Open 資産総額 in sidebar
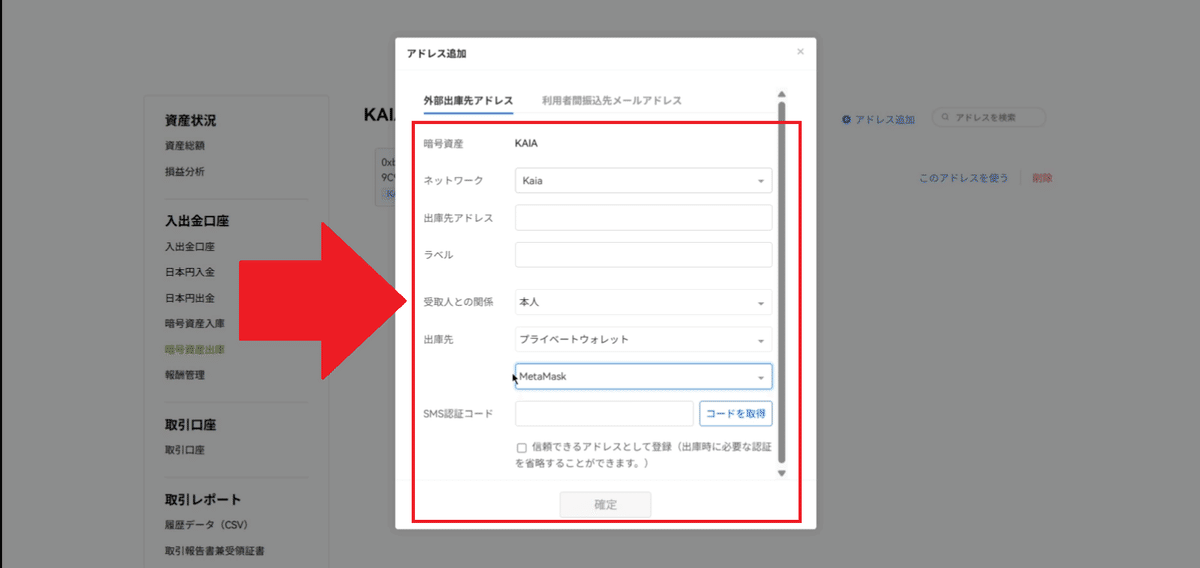 point(185,146)
